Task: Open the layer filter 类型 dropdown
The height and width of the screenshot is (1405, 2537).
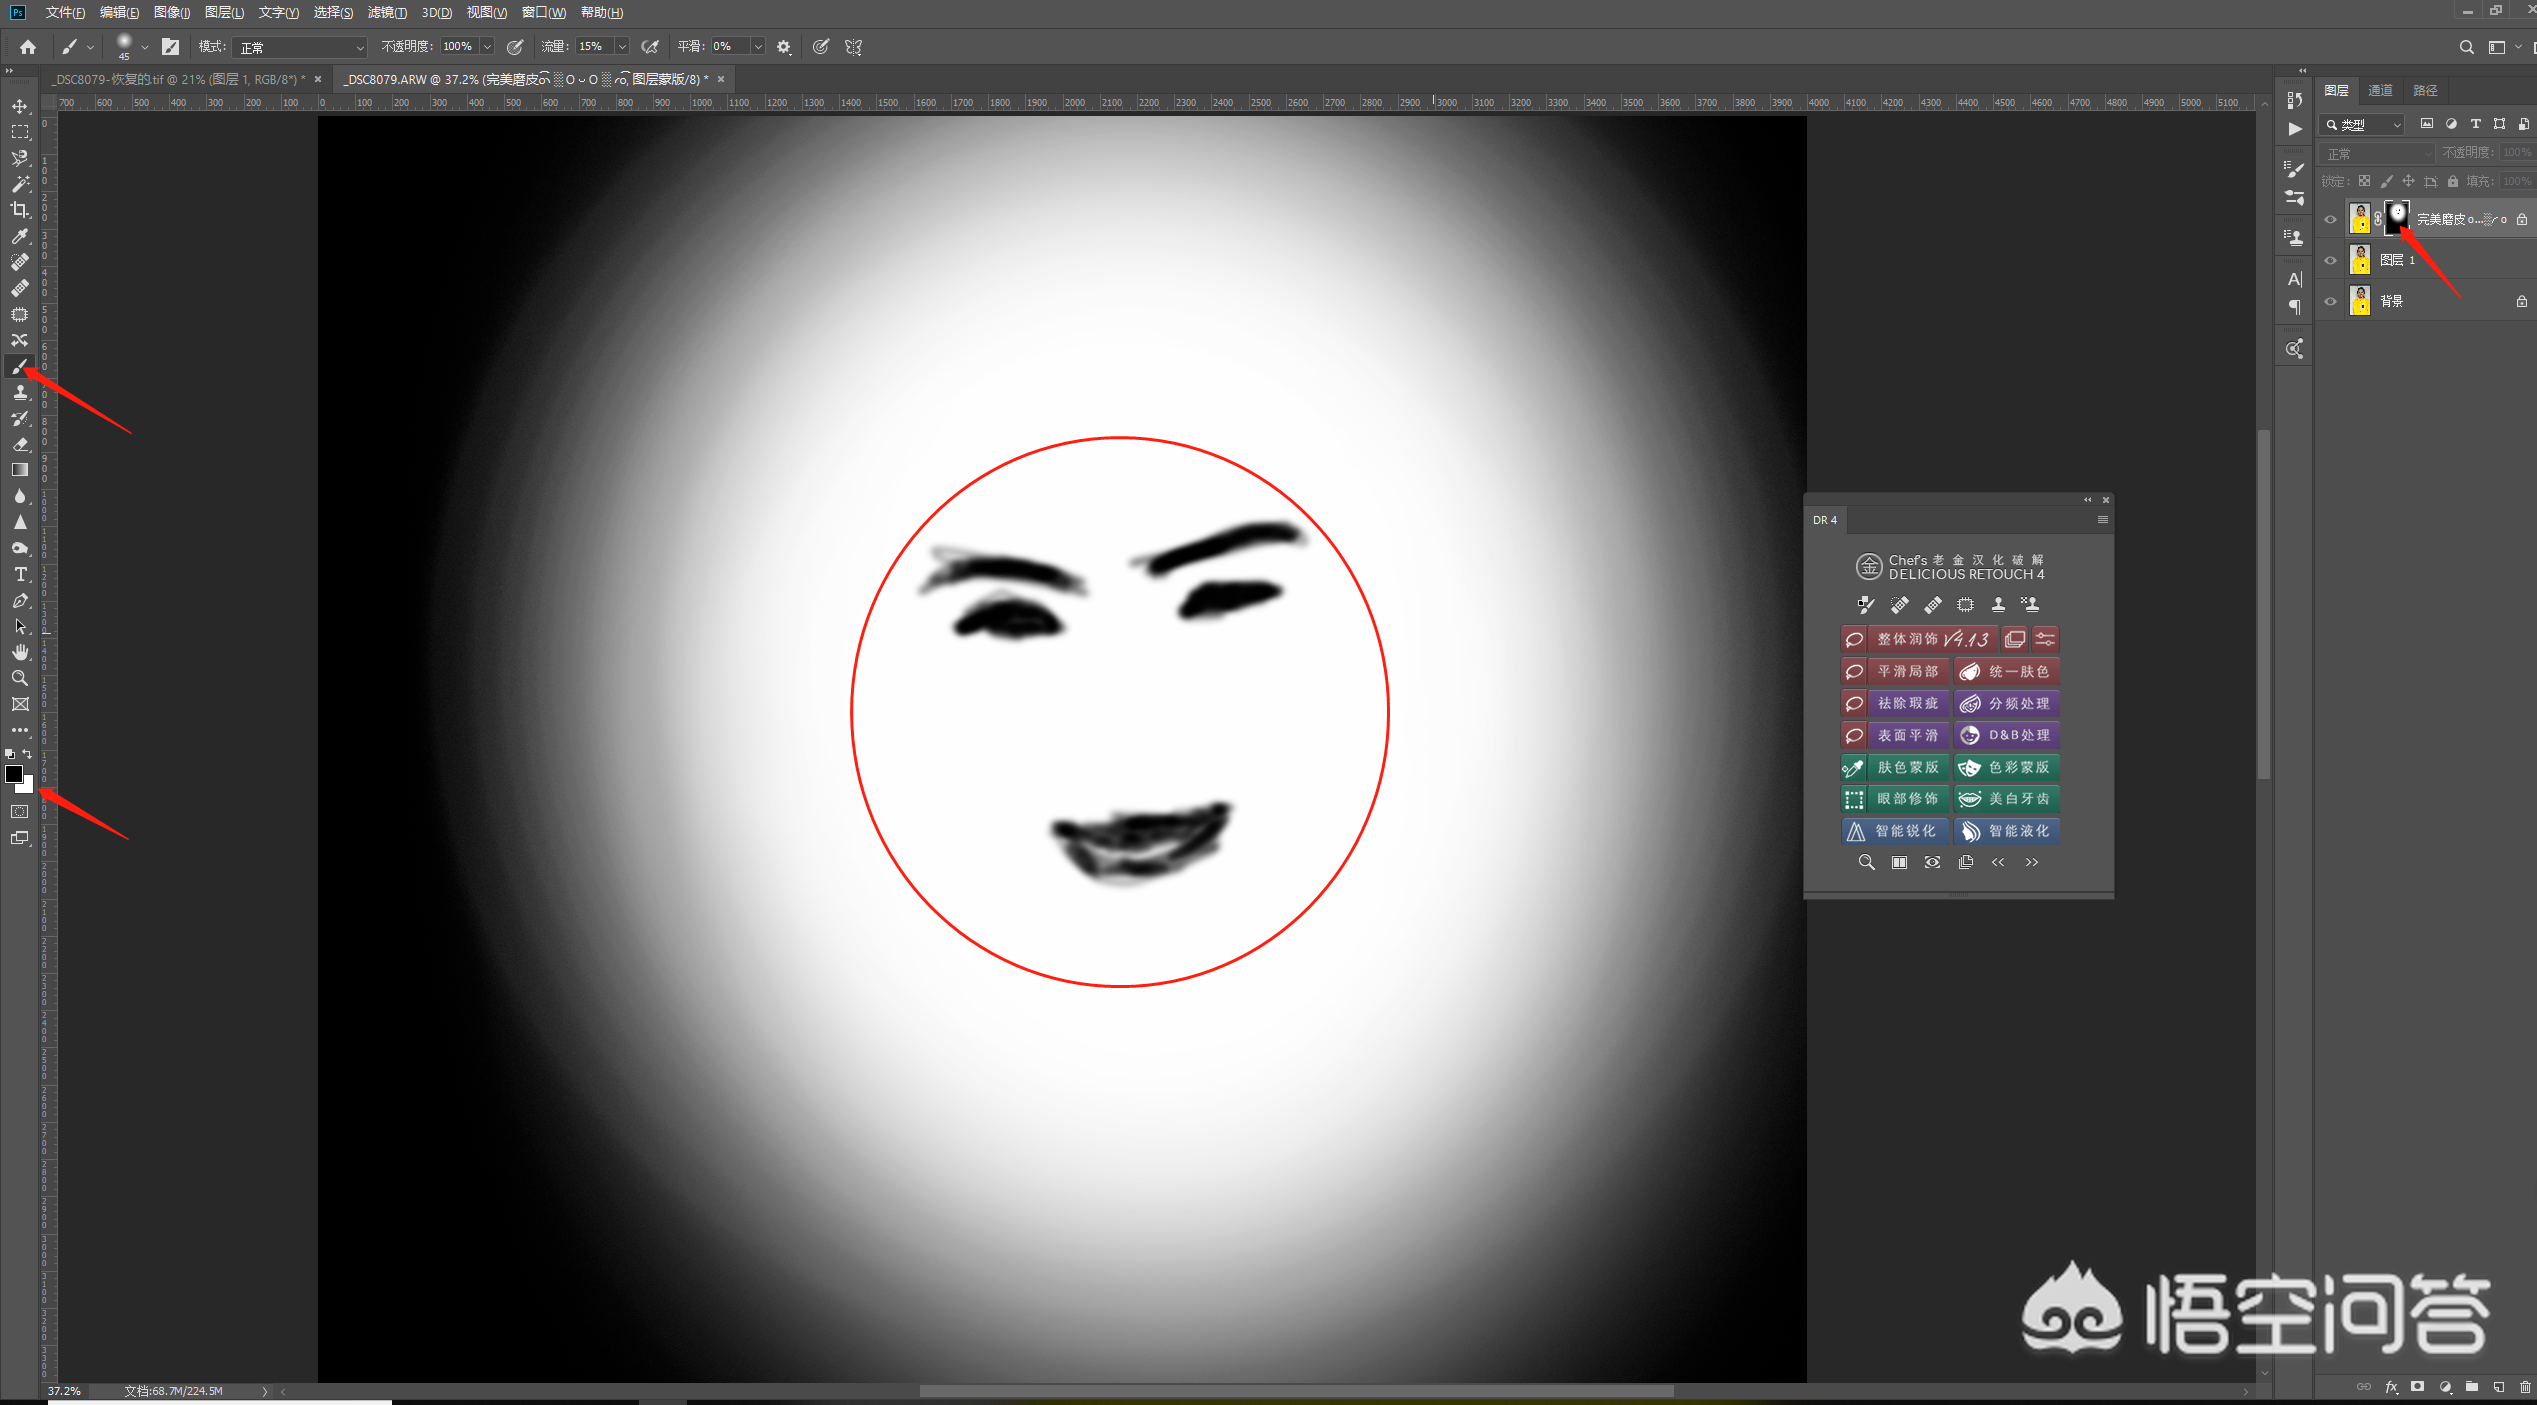Action: point(2362,125)
